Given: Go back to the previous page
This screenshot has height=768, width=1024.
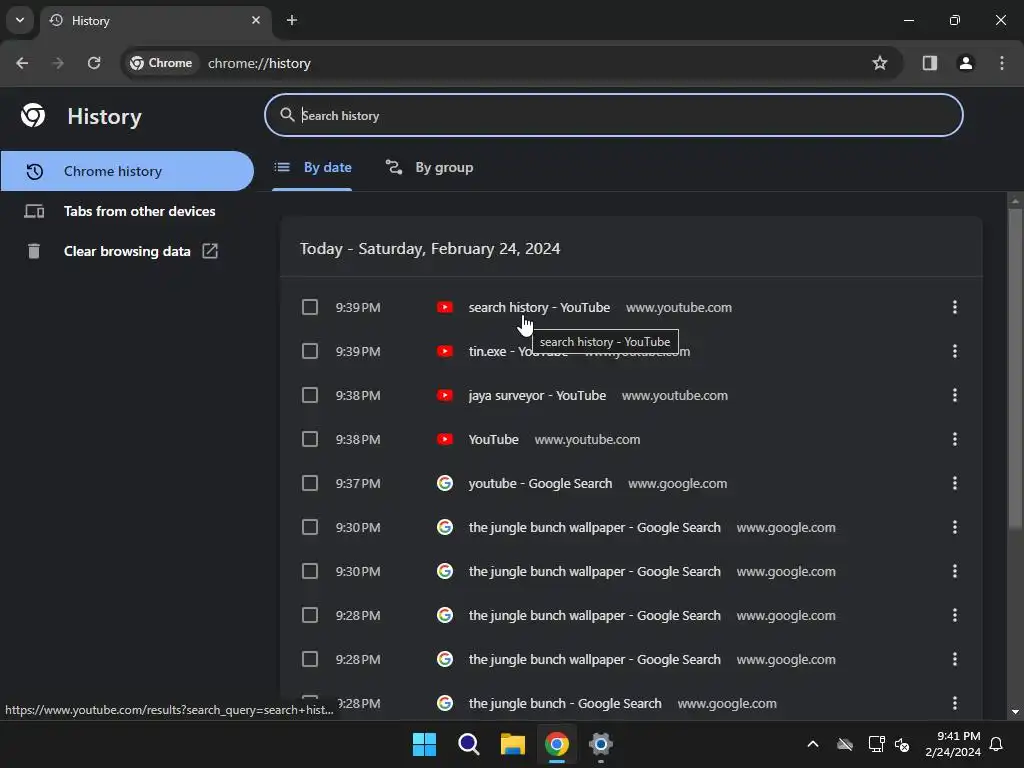Looking at the screenshot, I should click(x=22, y=63).
